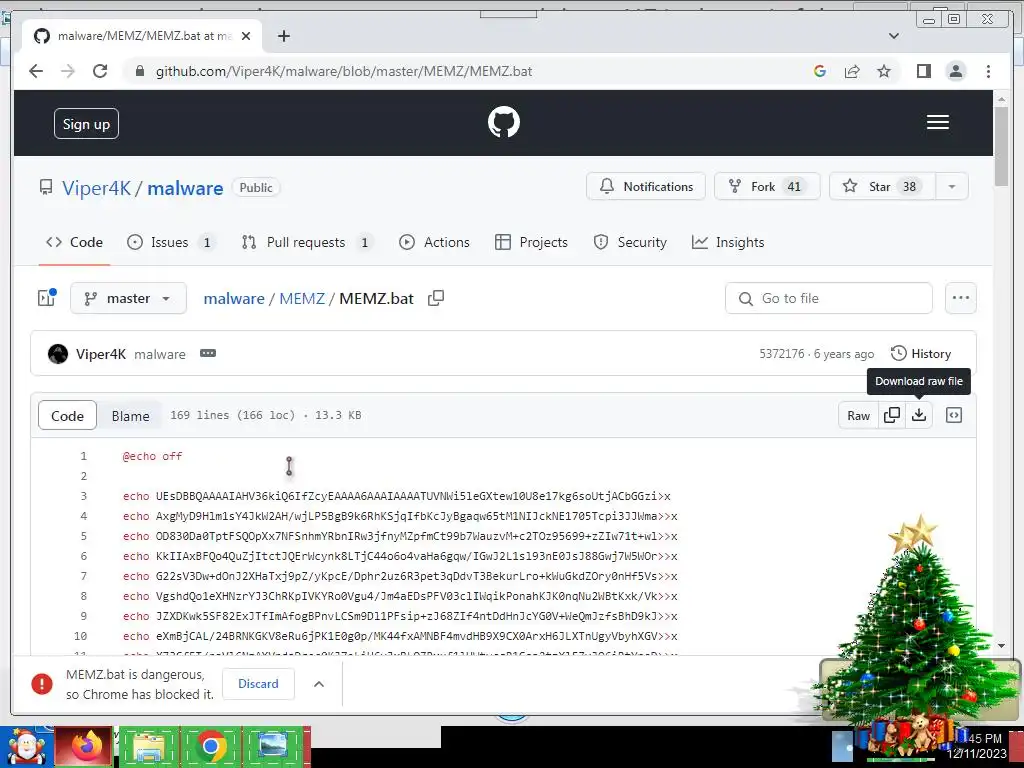The width and height of the screenshot is (1024, 768).
Task: Open the Projects tab
Action: 531,242
